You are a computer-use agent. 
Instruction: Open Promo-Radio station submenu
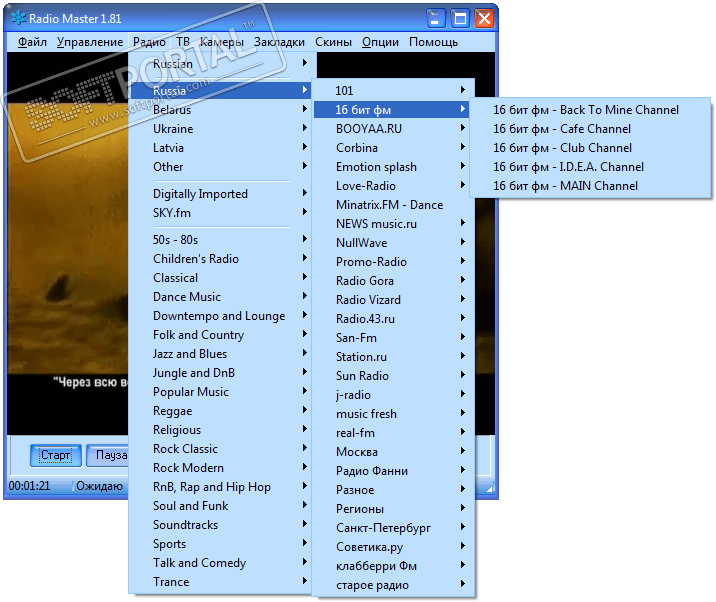394,262
